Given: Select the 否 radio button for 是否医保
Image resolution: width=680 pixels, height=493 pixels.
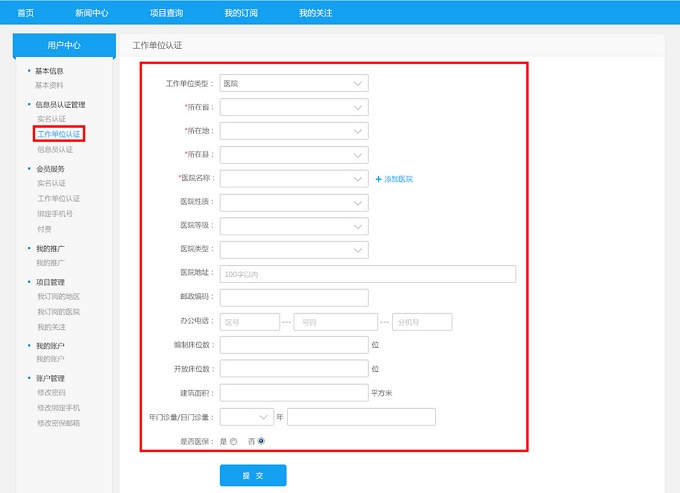Looking at the screenshot, I should click(262, 440).
